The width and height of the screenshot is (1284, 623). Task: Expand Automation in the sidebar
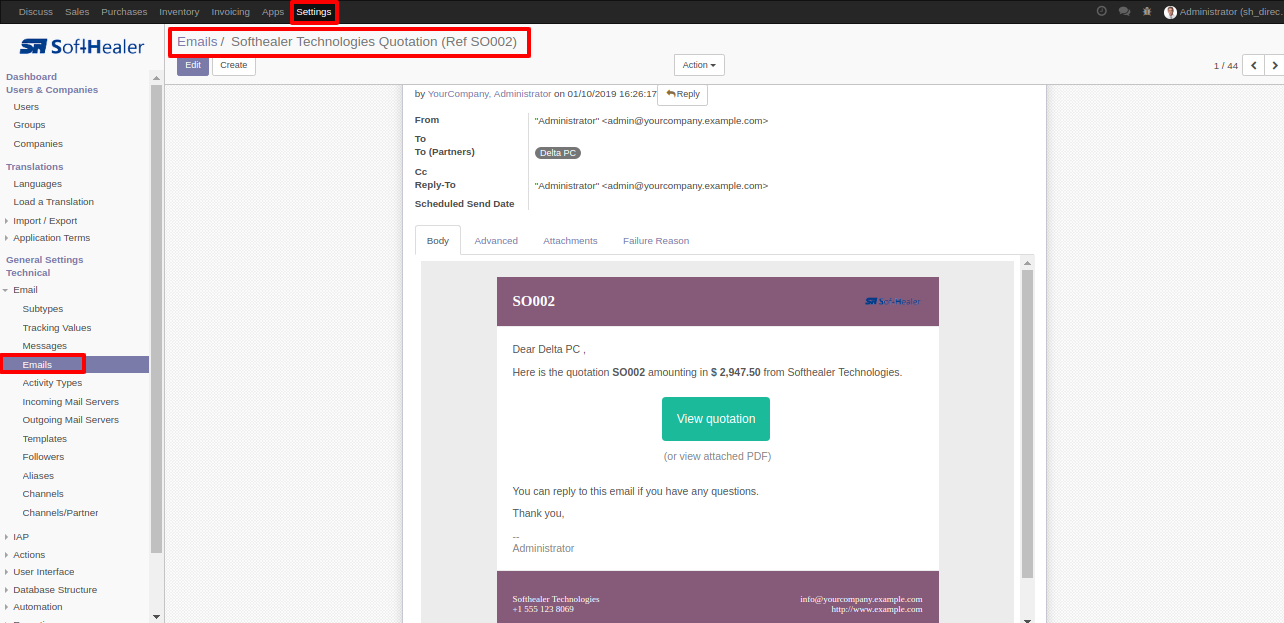pos(38,607)
